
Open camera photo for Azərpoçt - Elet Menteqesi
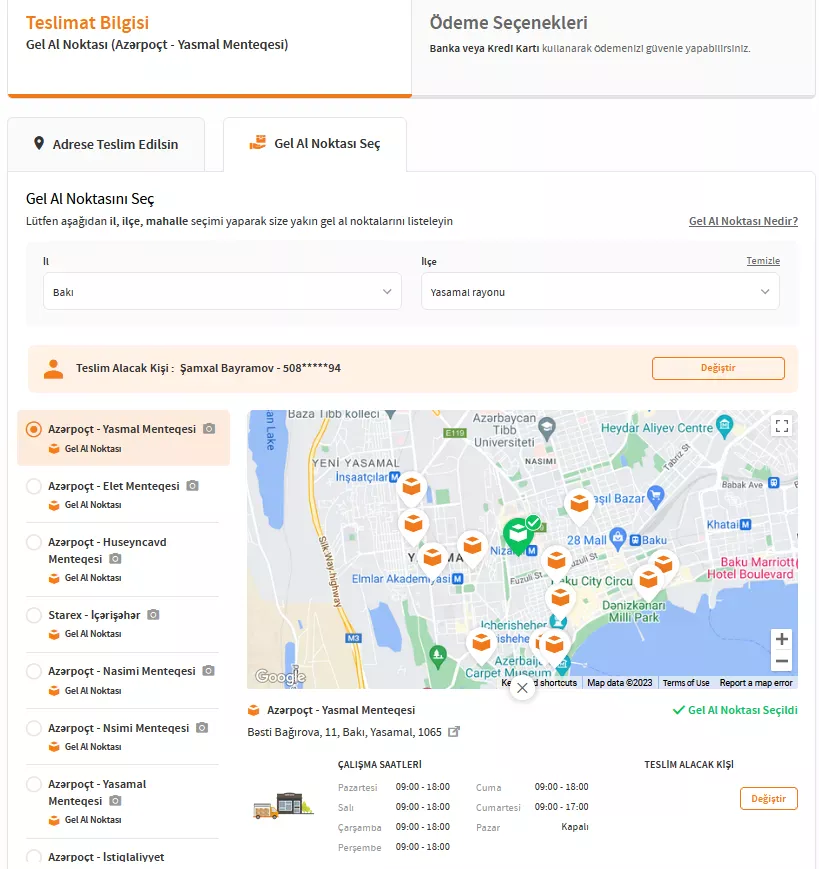click(x=193, y=486)
